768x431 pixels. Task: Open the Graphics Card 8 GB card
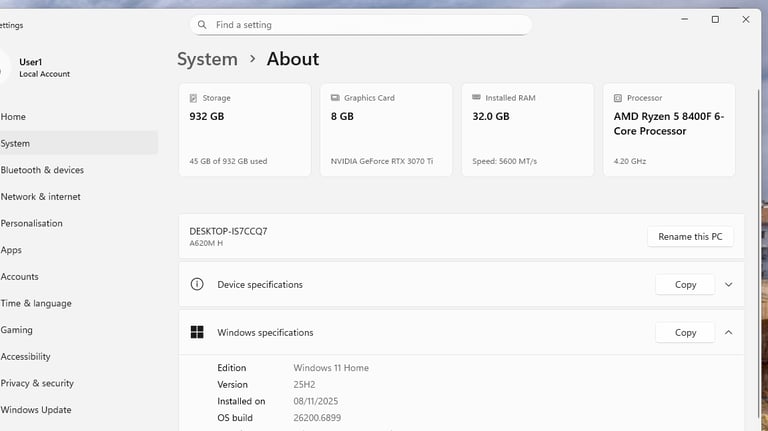point(386,130)
